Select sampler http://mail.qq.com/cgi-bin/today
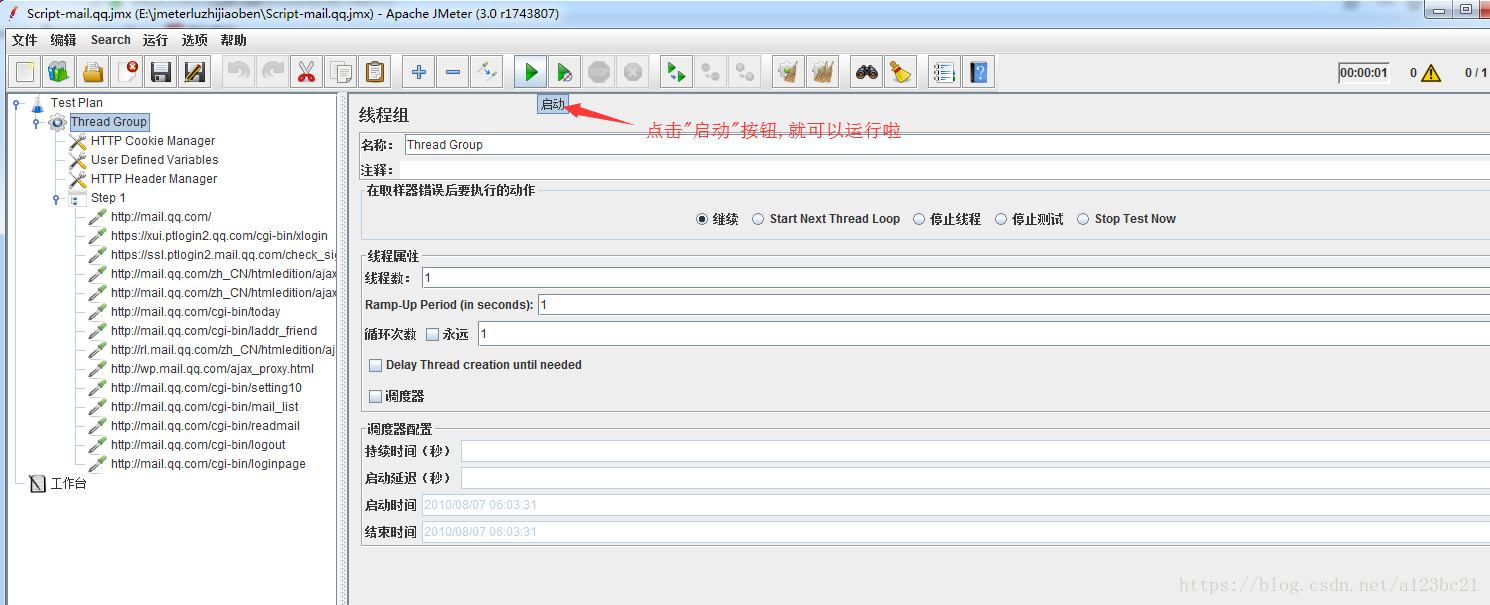Viewport: 1490px width, 605px height. [x=195, y=312]
